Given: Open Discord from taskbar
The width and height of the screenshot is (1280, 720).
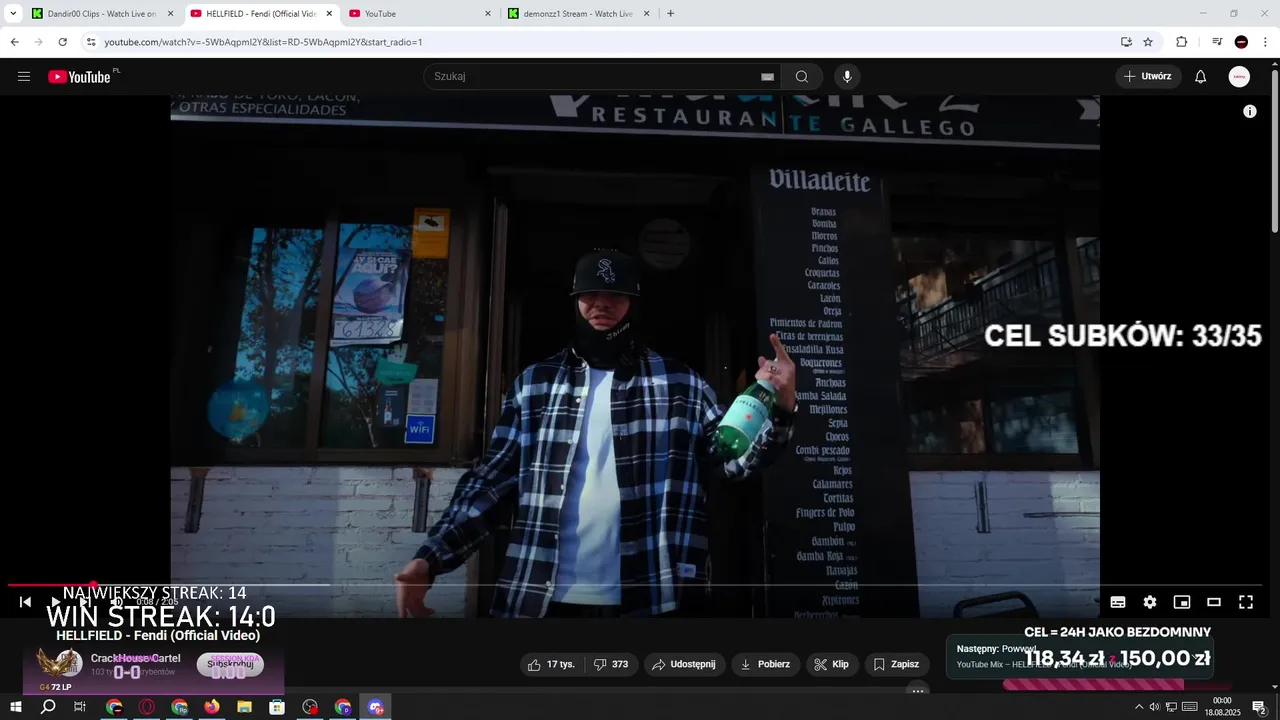Looking at the screenshot, I should (375, 707).
